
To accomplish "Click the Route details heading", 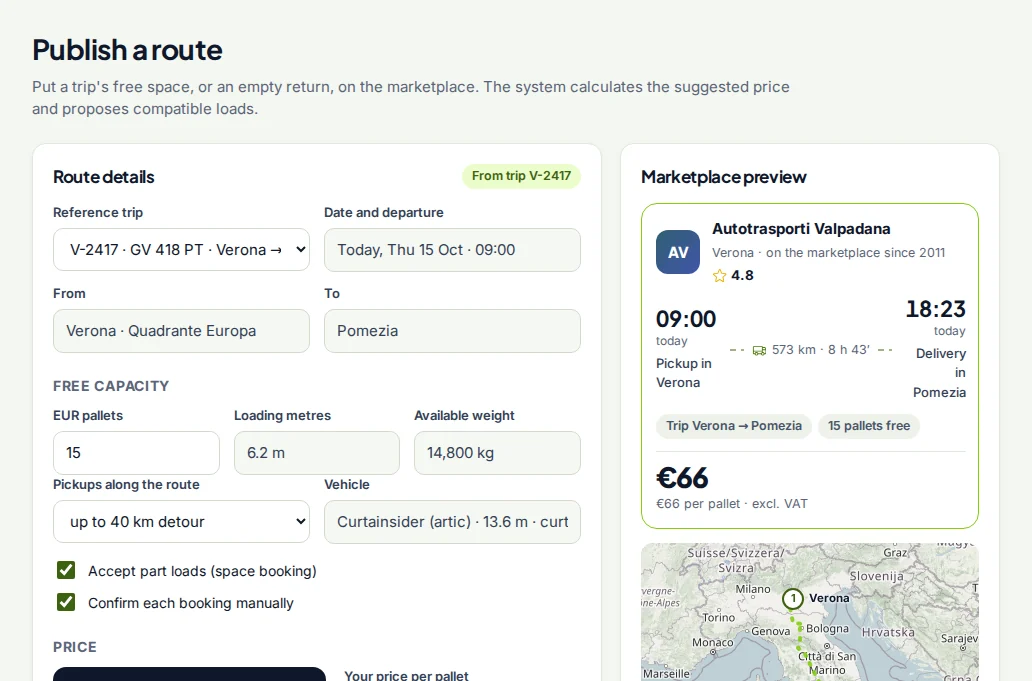I will tap(103, 177).
